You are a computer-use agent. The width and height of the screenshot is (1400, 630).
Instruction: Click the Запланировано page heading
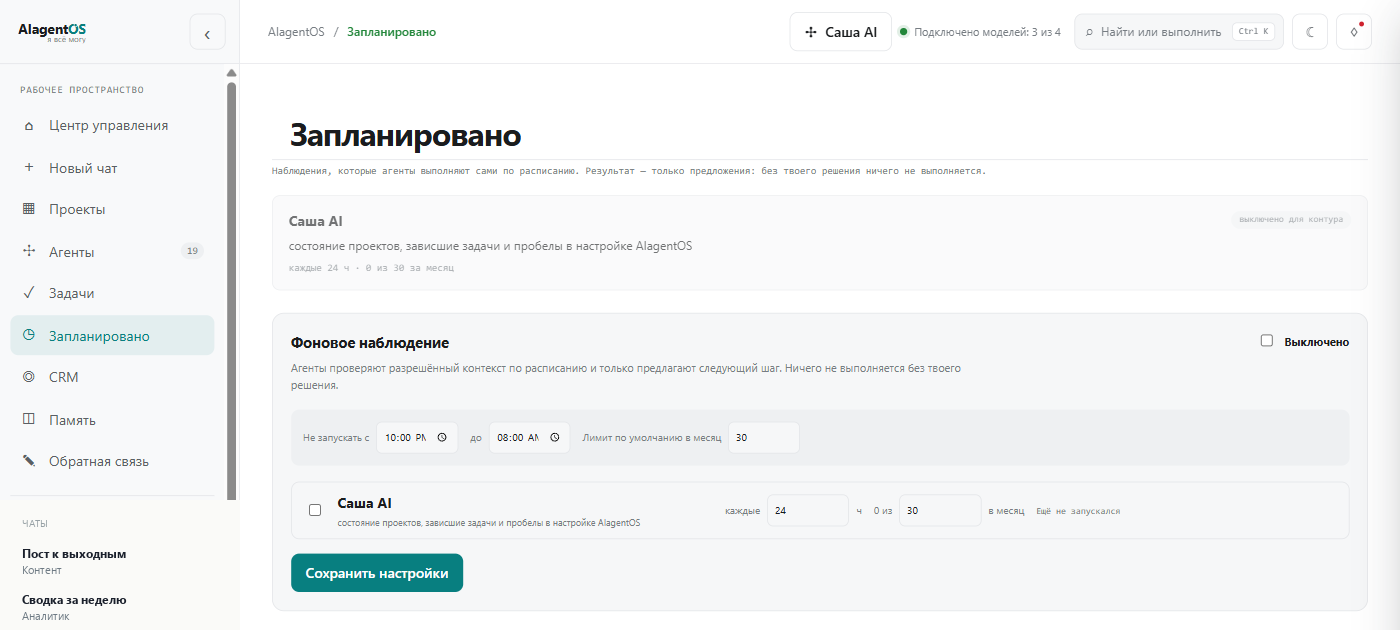[x=405, y=136]
